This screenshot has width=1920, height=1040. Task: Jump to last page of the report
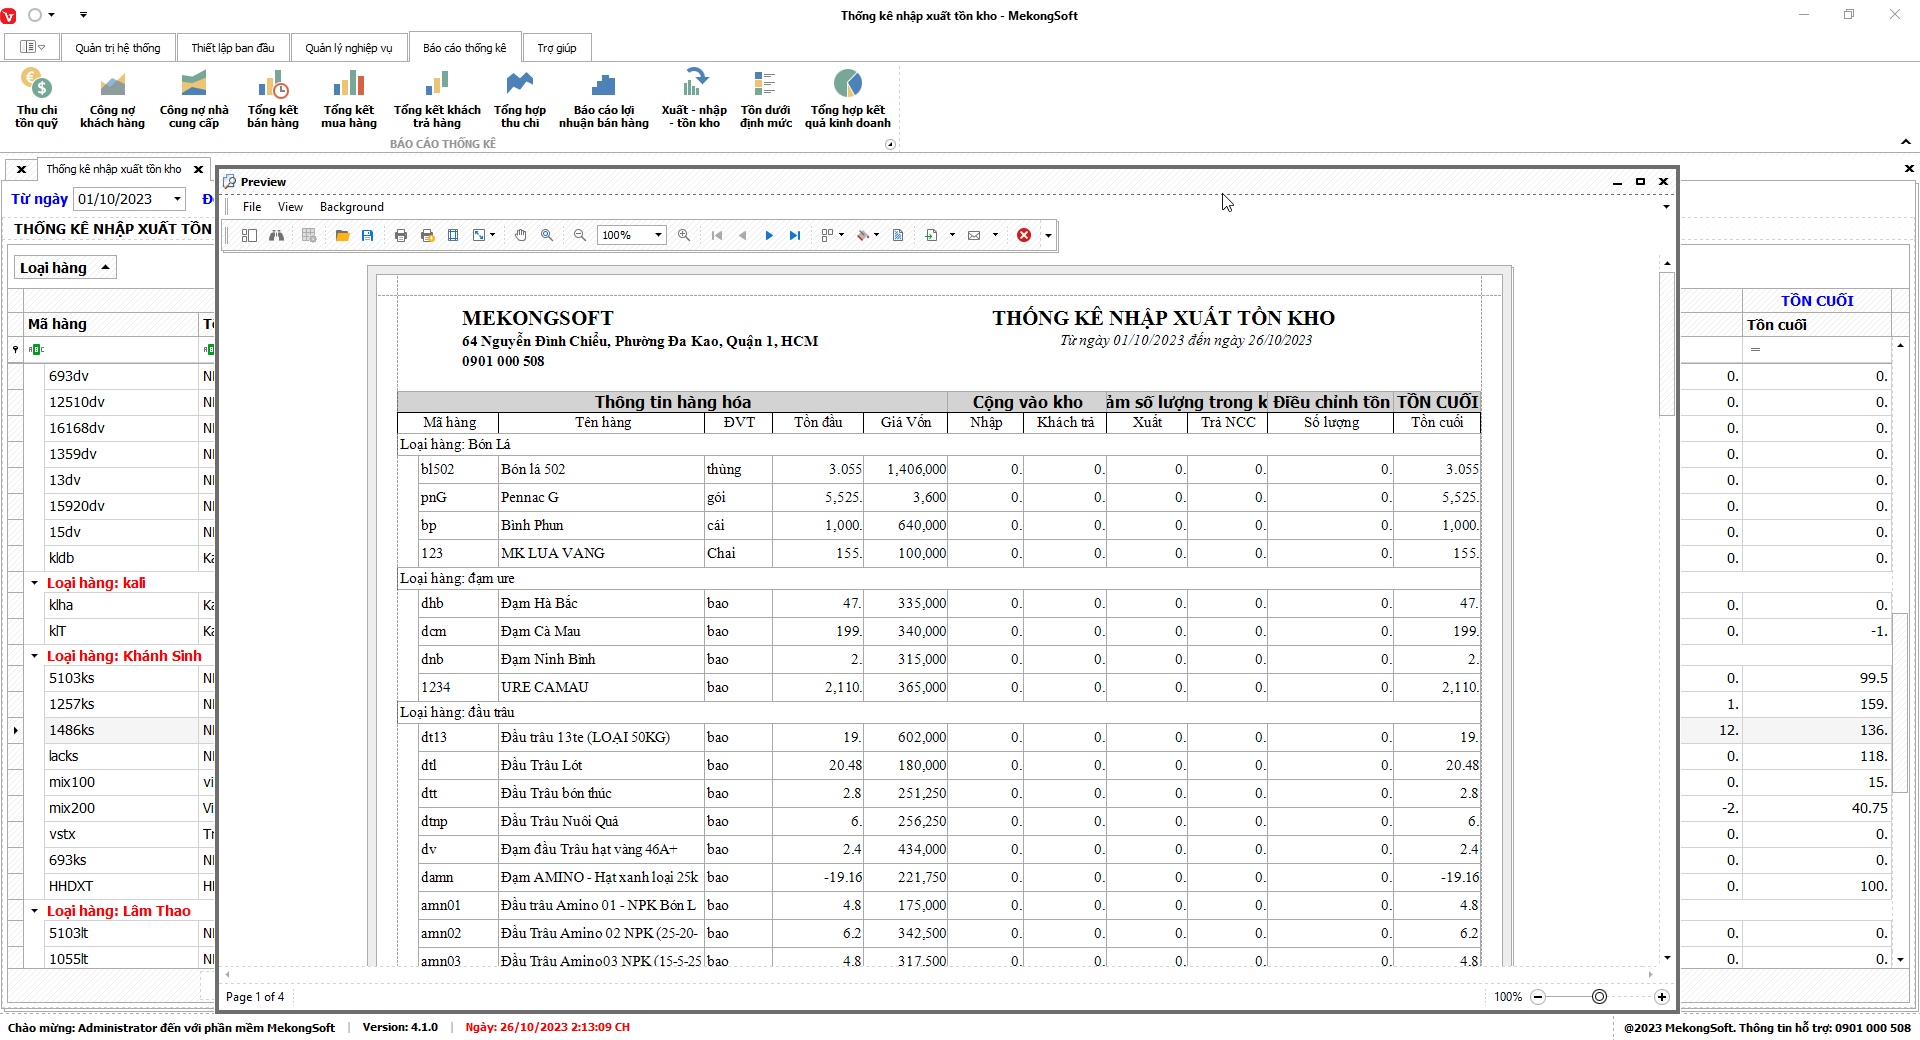tap(795, 235)
